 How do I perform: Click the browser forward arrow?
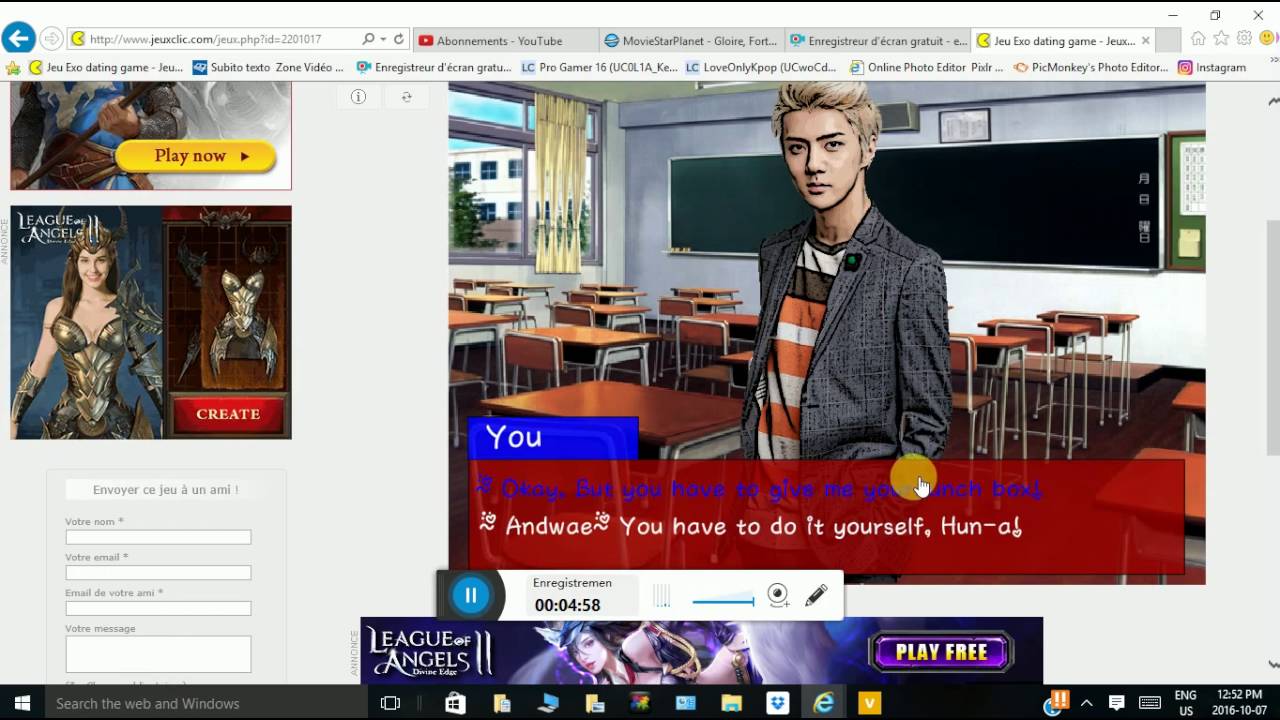point(51,39)
